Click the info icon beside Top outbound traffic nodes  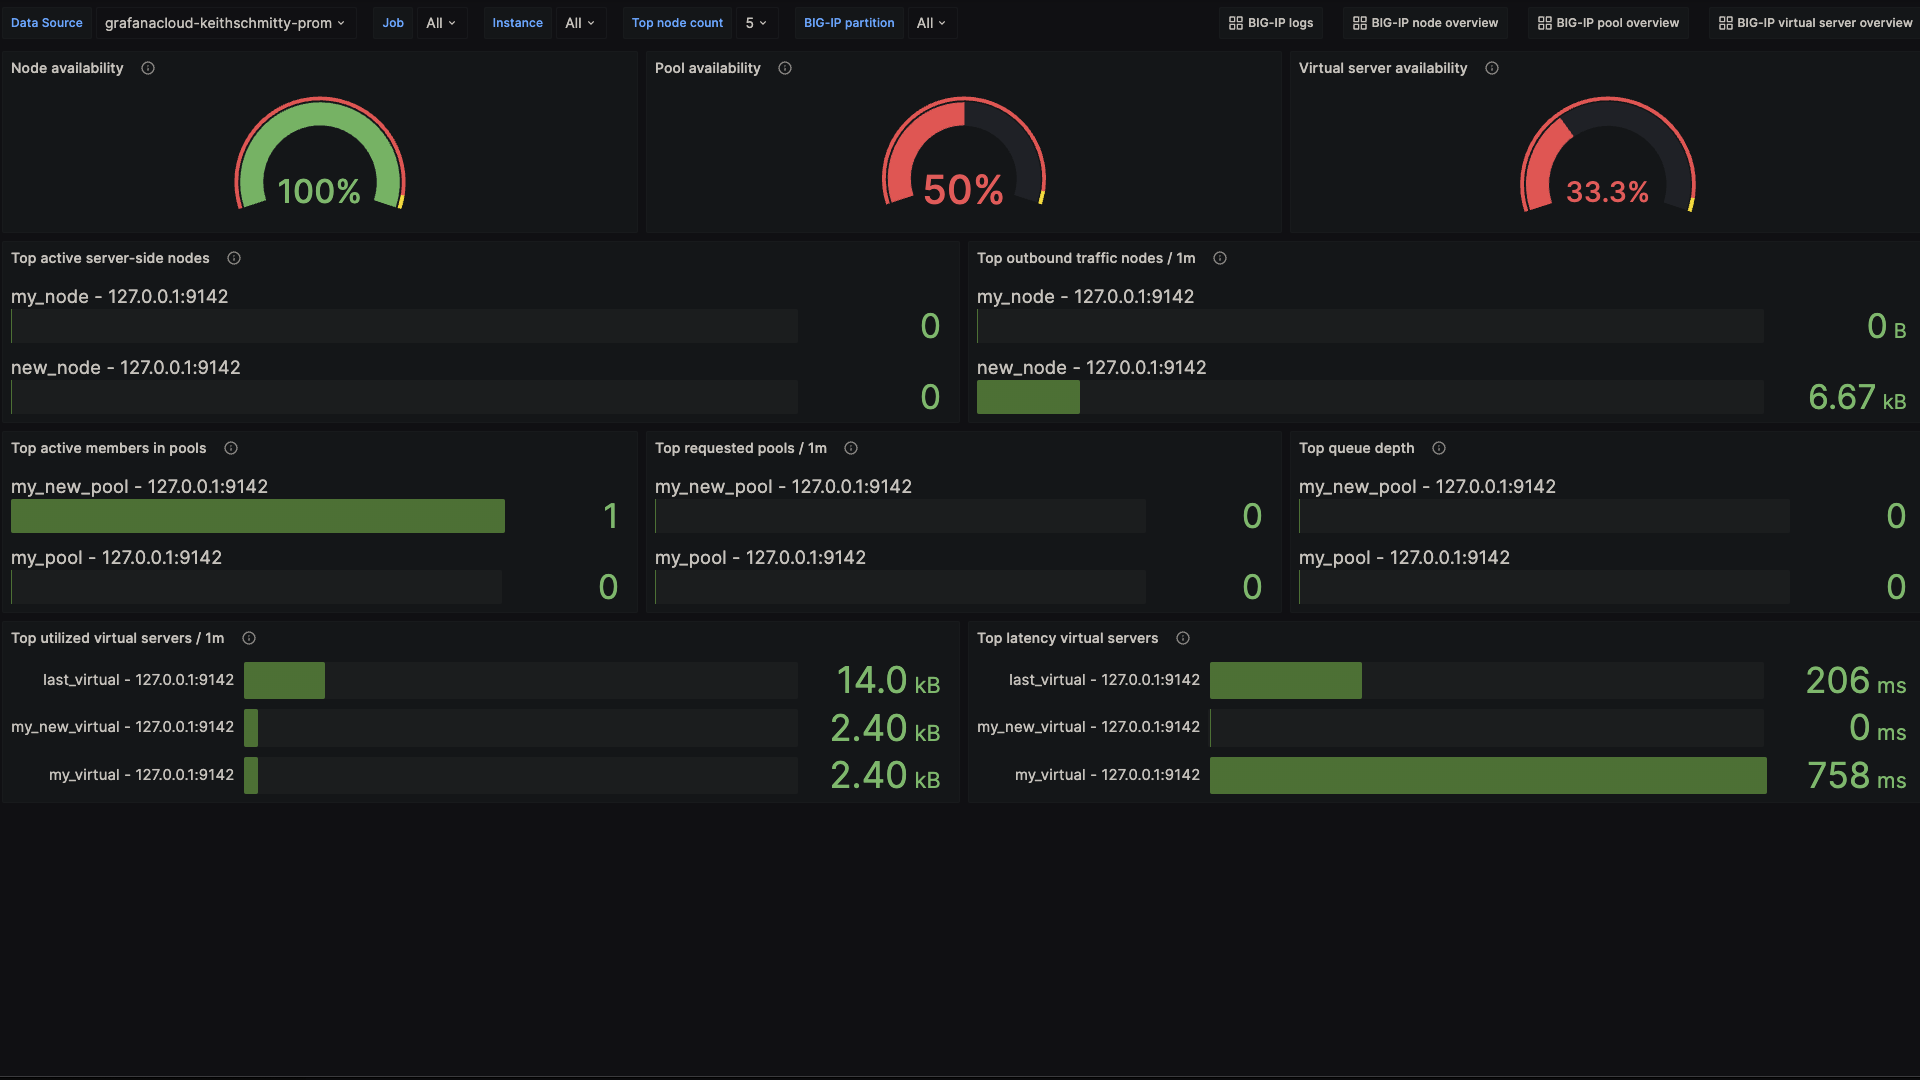point(1220,258)
